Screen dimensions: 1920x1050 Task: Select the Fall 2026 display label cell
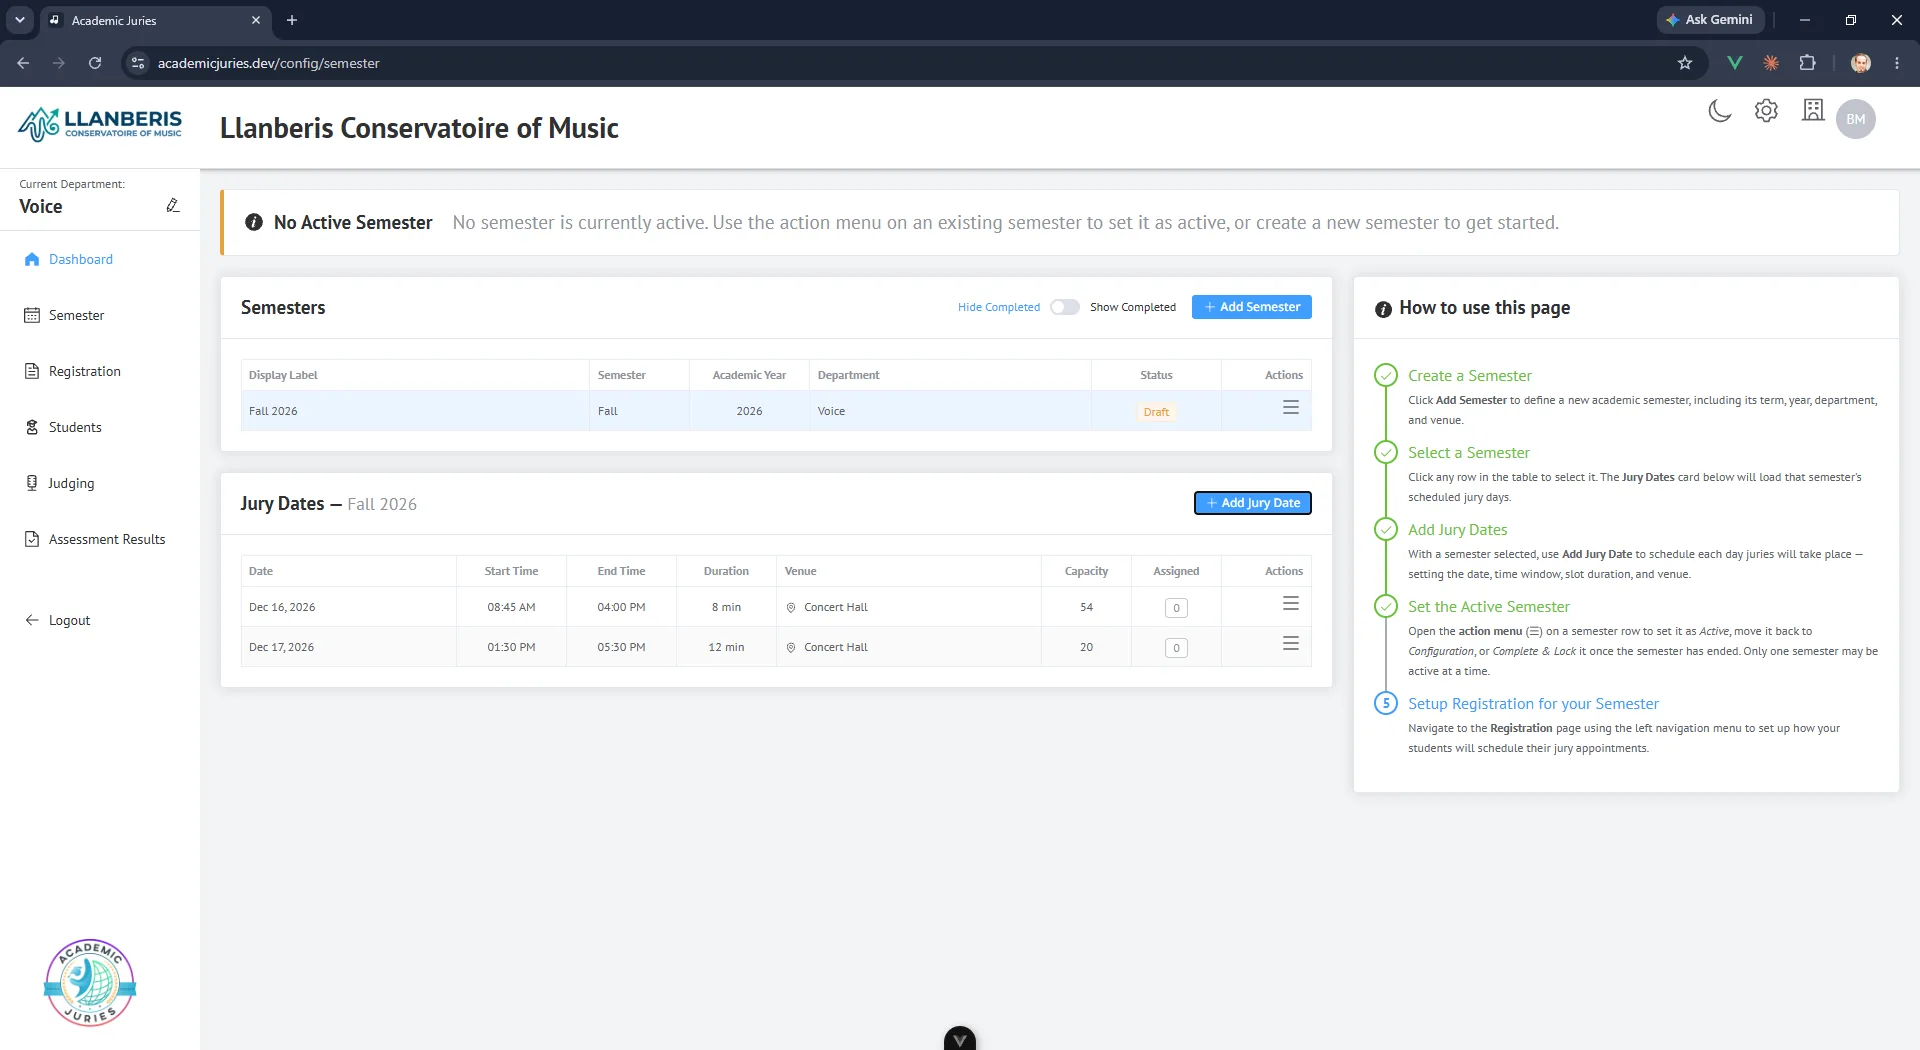click(415, 411)
